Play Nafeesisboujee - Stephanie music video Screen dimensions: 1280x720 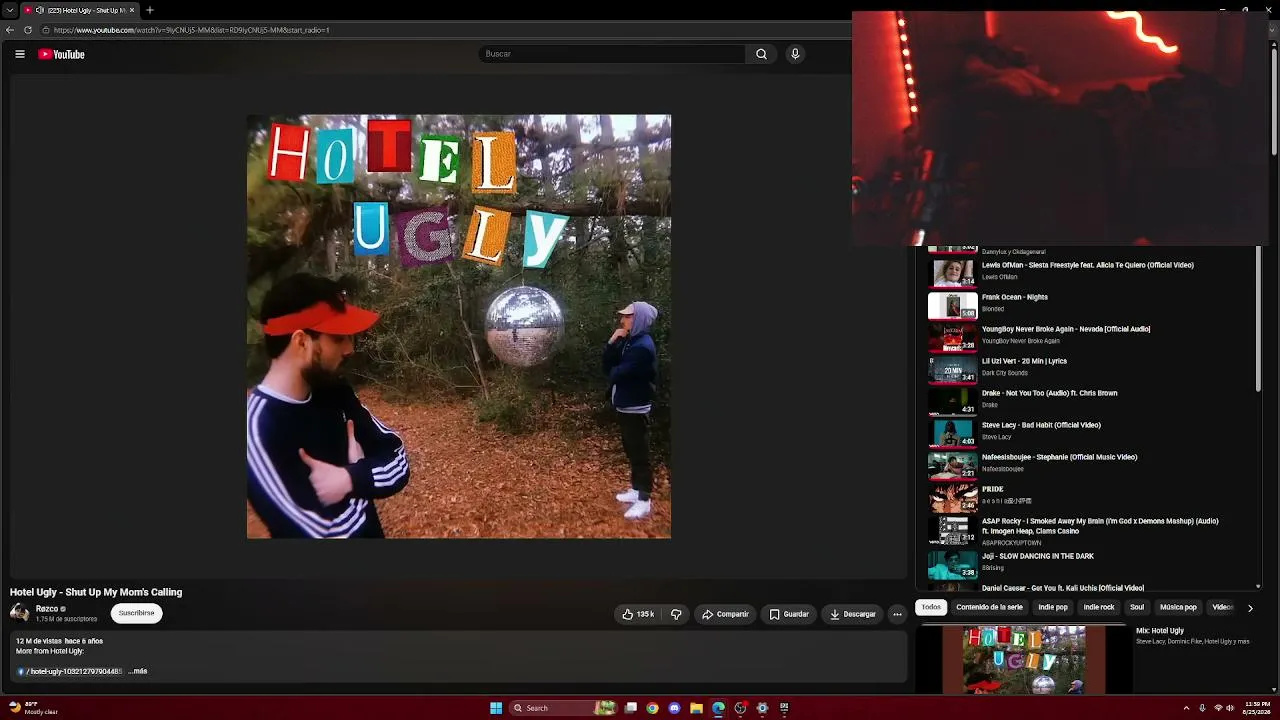pos(1090,463)
